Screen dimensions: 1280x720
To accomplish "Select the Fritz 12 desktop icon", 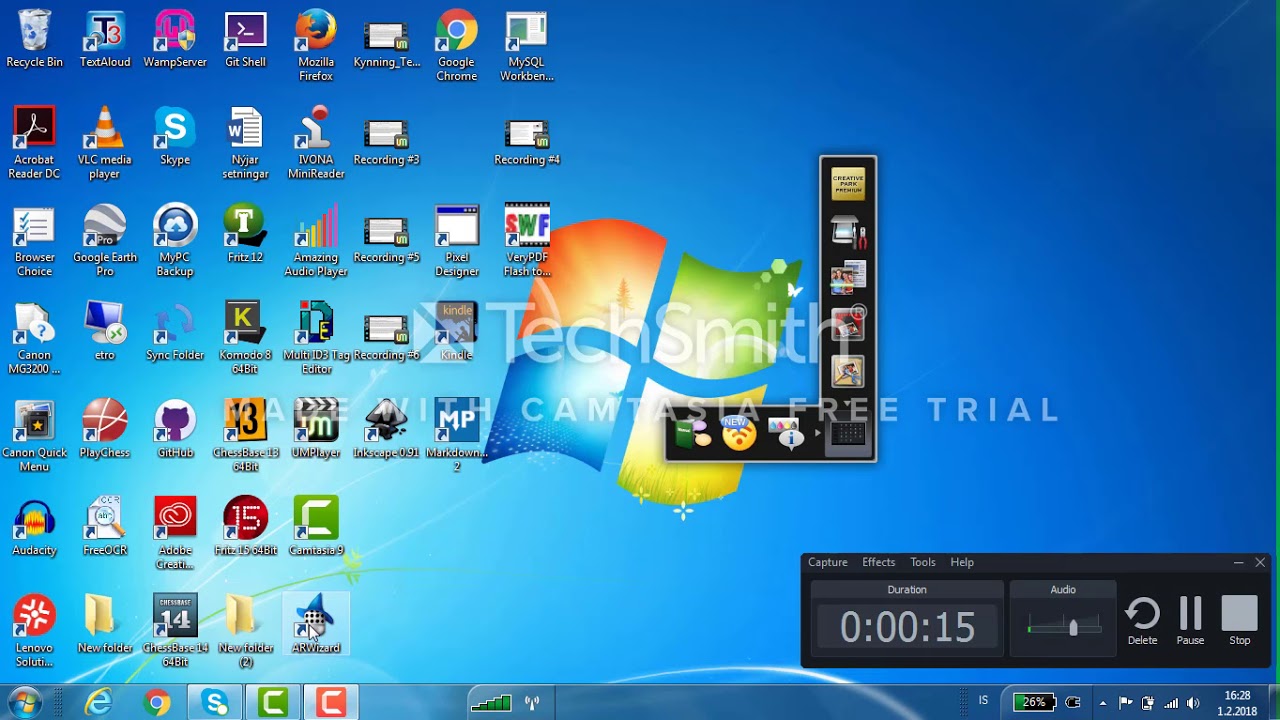I will point(245,234).
